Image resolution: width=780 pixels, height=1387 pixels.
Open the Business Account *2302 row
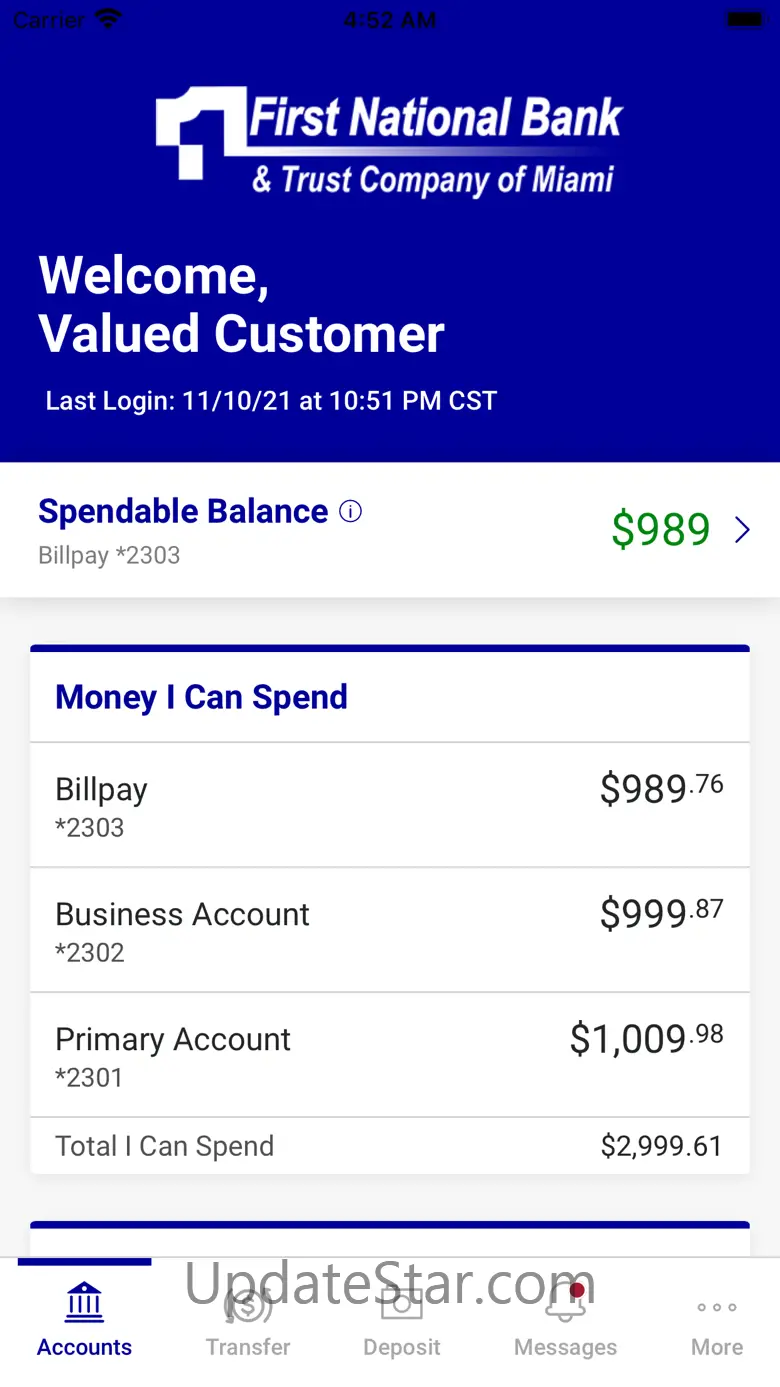[390, 930]
